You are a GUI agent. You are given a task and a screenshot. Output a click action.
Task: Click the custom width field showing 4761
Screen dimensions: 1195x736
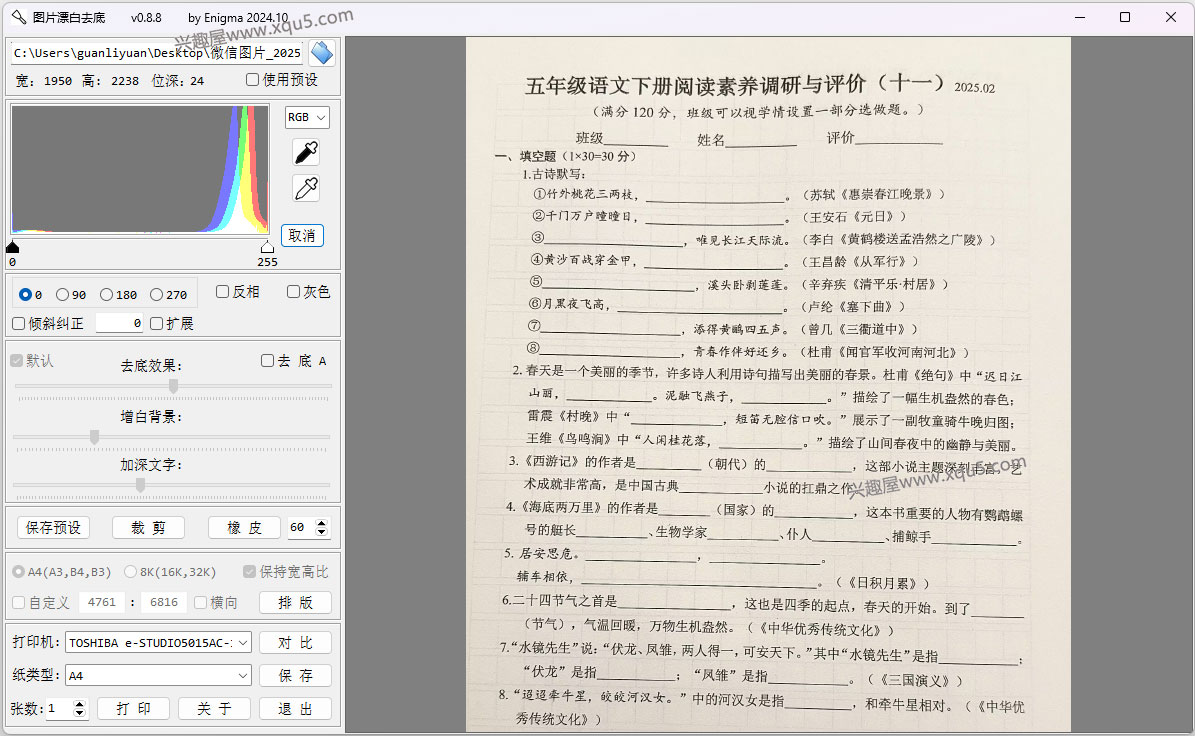point(102,603)
